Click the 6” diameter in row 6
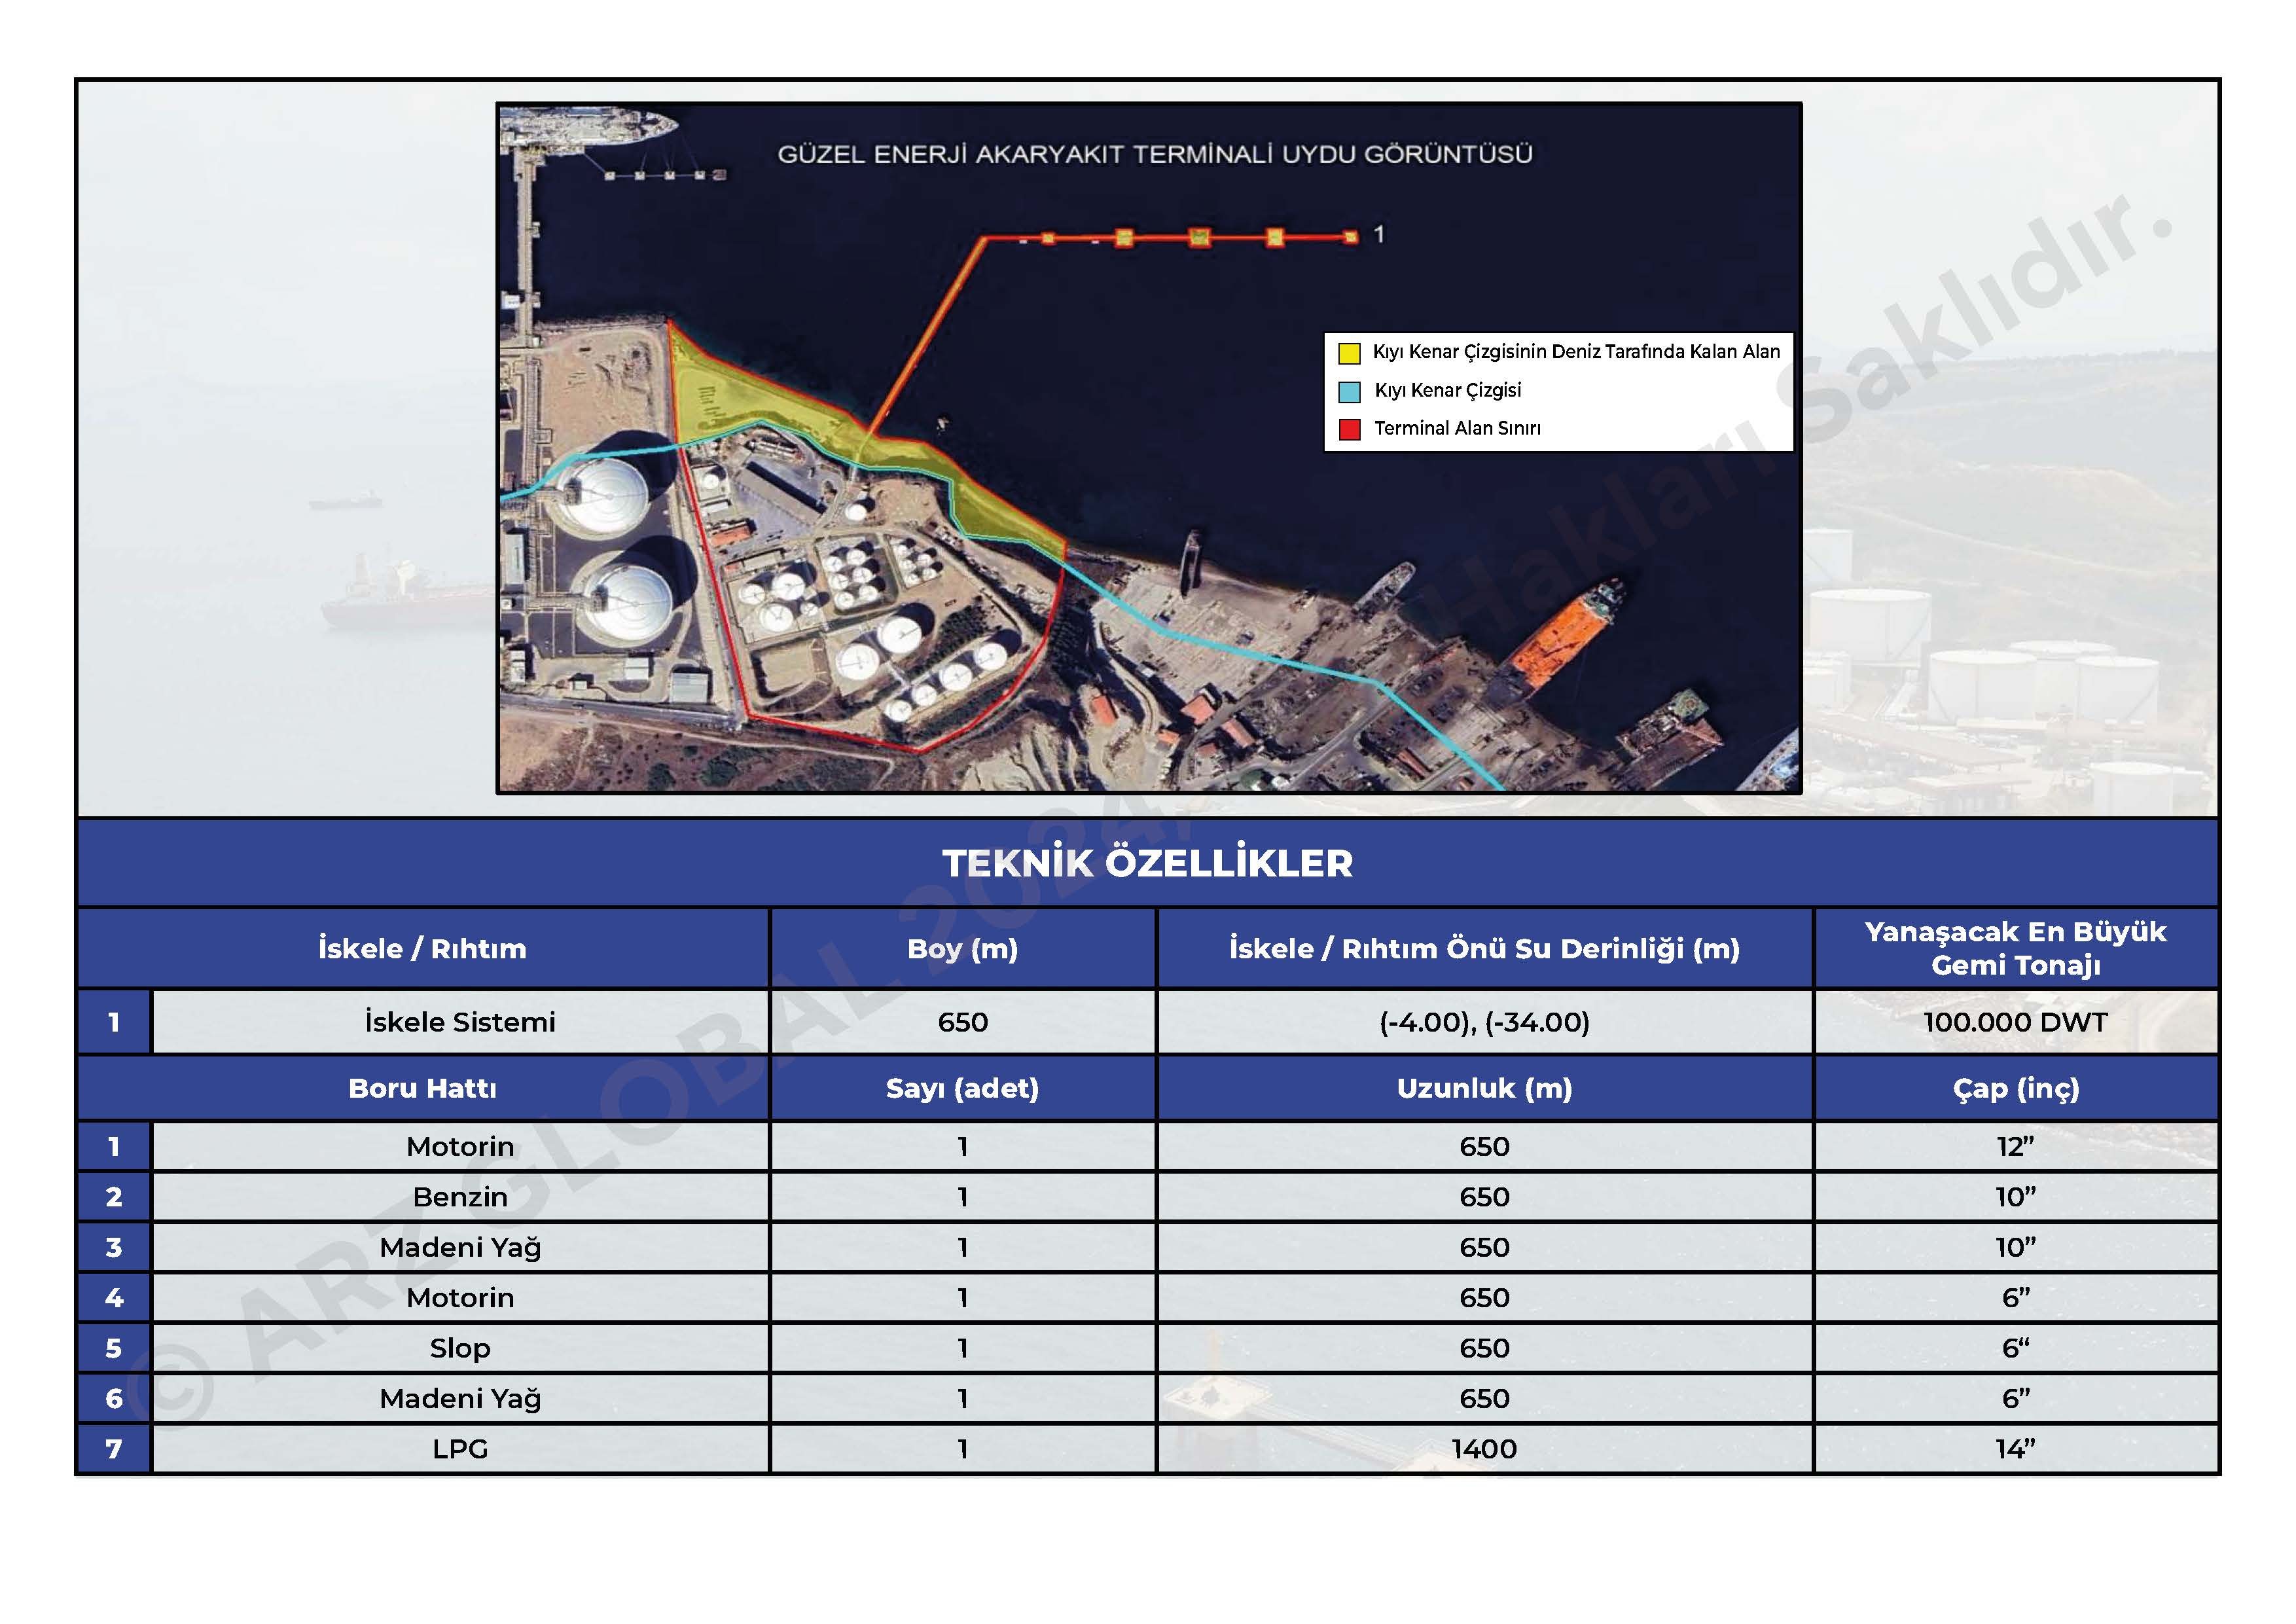2296x1624 pixels. [2015, 1398]
